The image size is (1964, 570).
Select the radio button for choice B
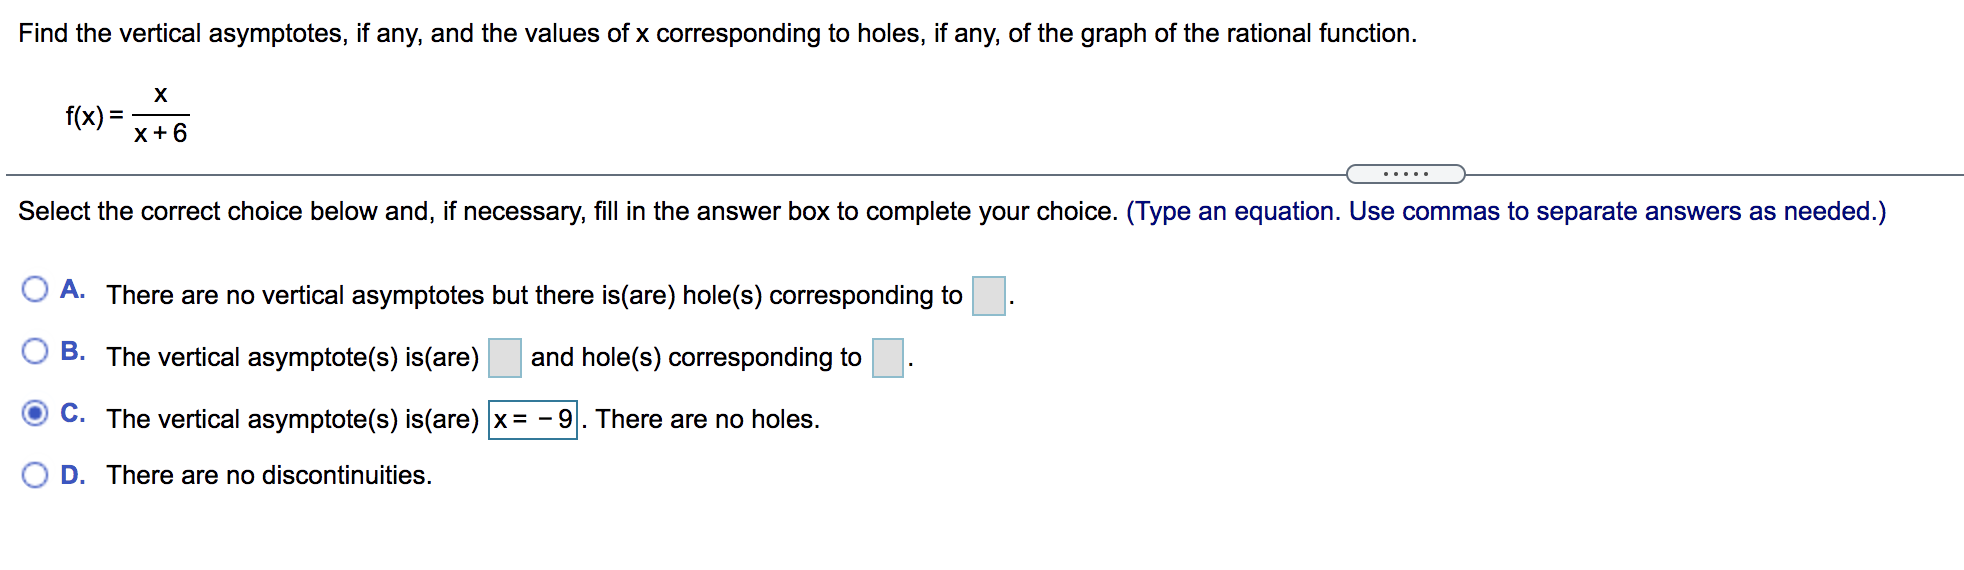[x=35, y=351]
